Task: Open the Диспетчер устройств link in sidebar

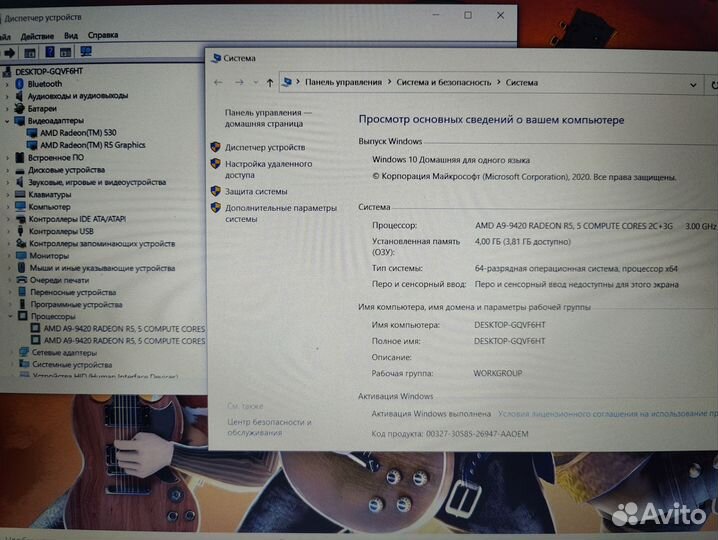Action: tap(265, 147)
